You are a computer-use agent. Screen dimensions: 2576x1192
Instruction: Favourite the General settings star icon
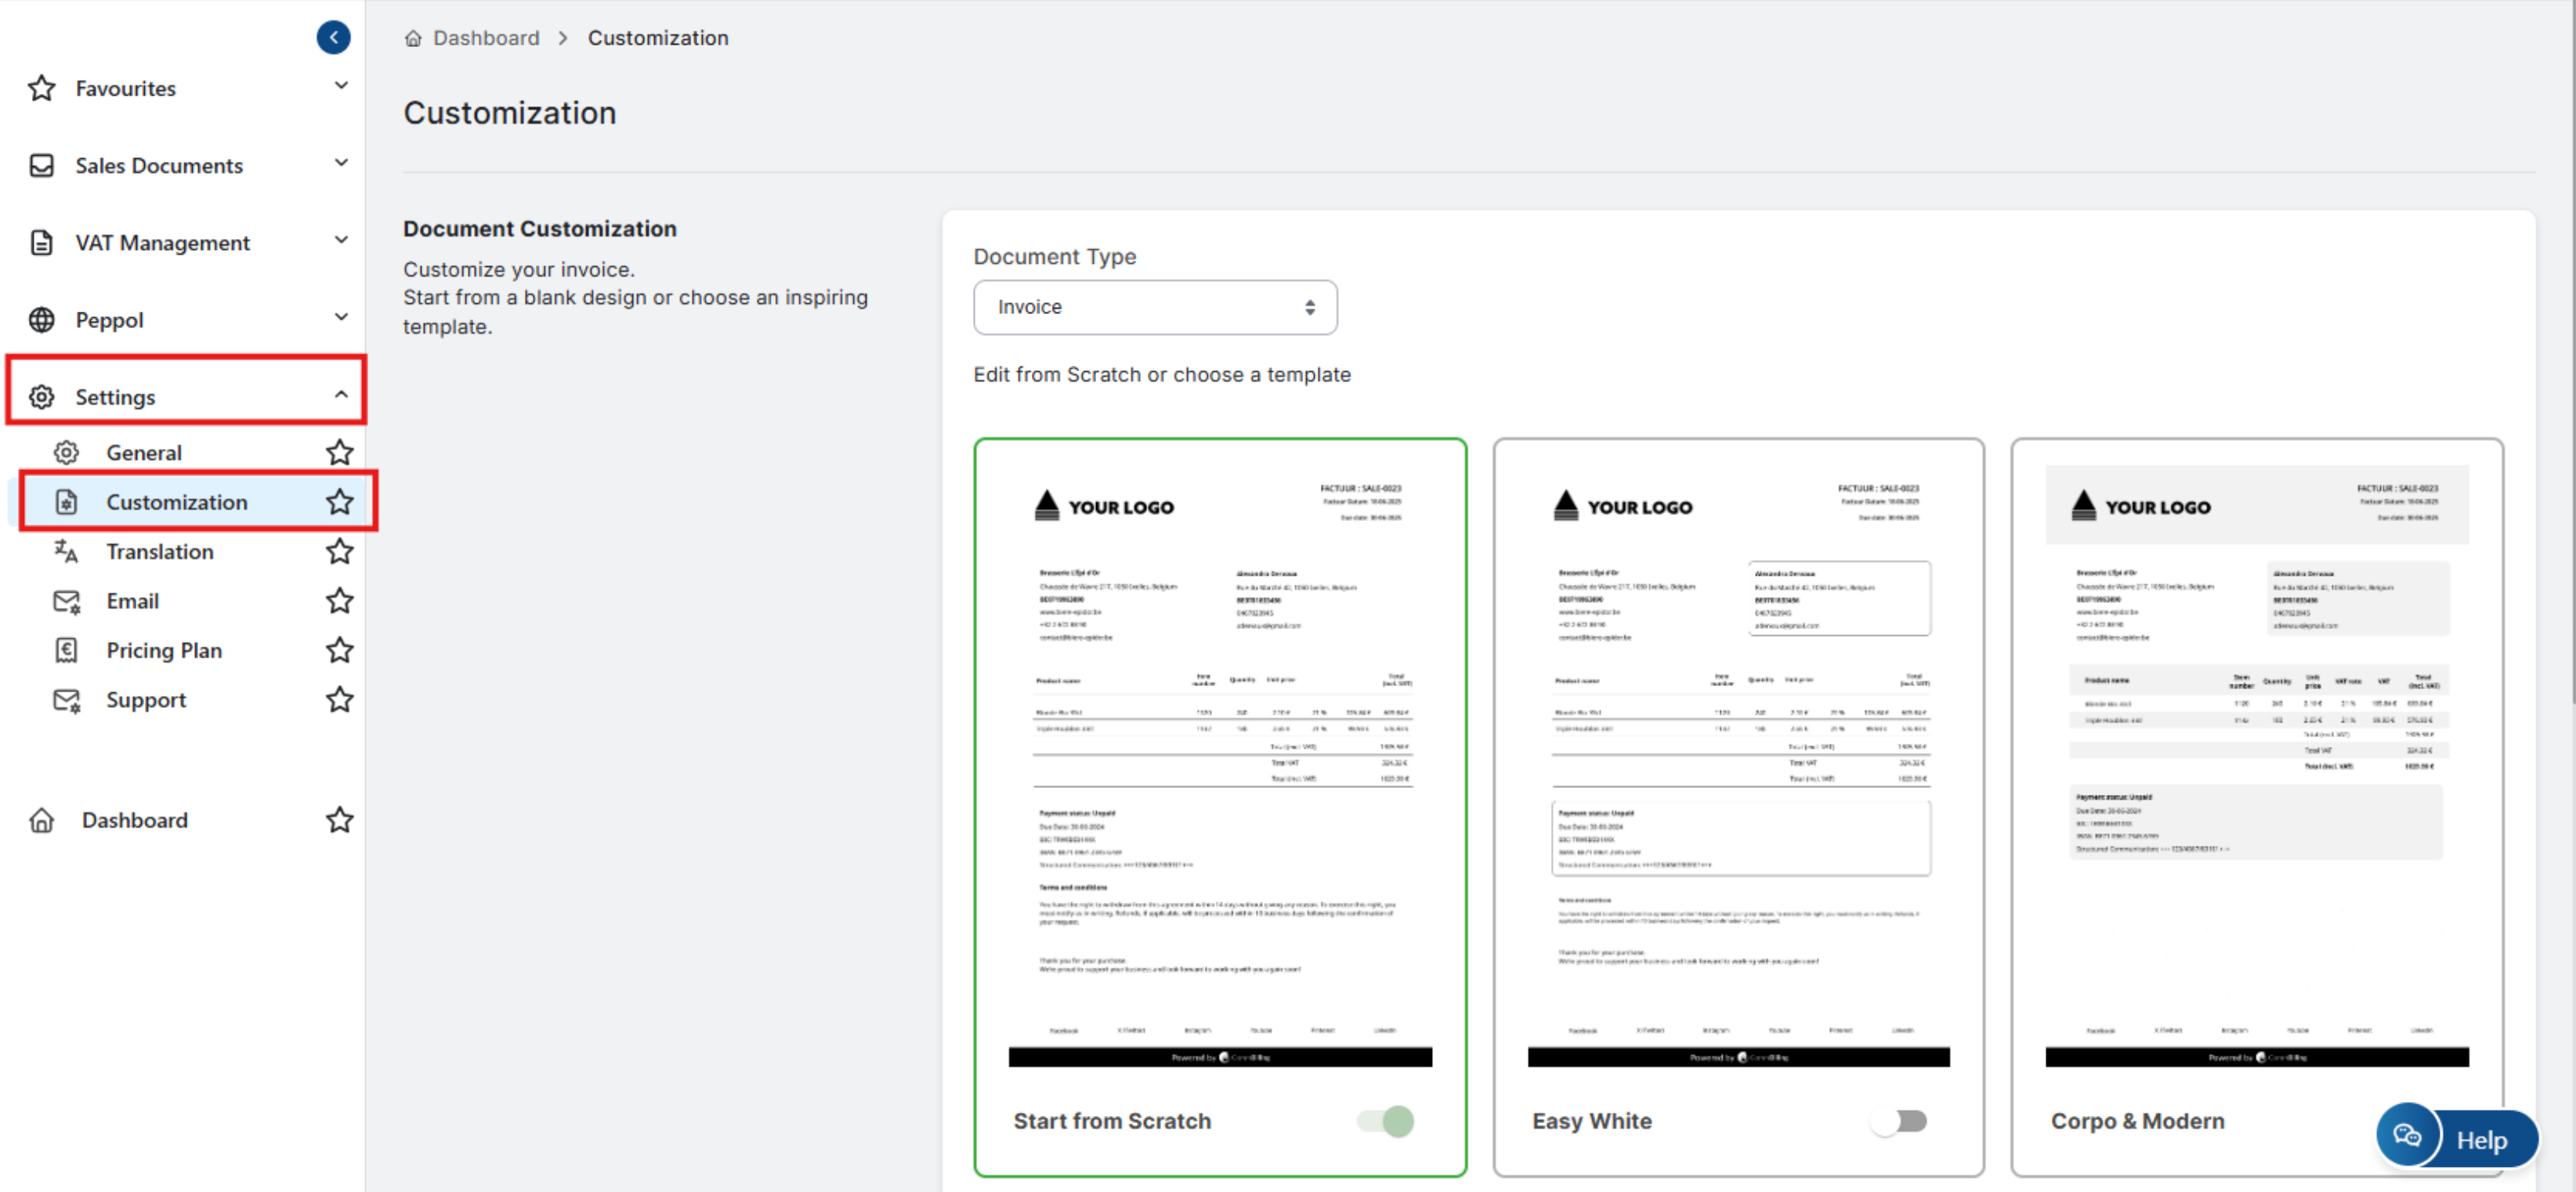339,453
